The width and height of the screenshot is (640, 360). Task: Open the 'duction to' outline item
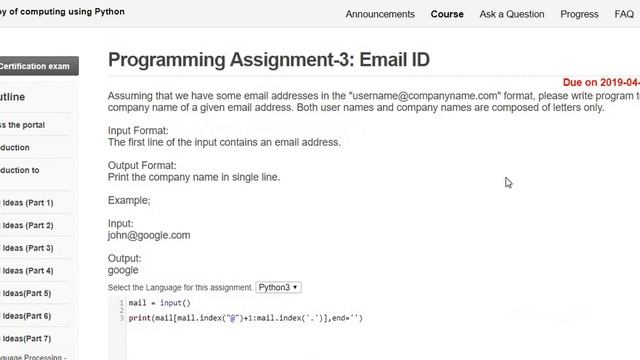(x=20, y=170)
